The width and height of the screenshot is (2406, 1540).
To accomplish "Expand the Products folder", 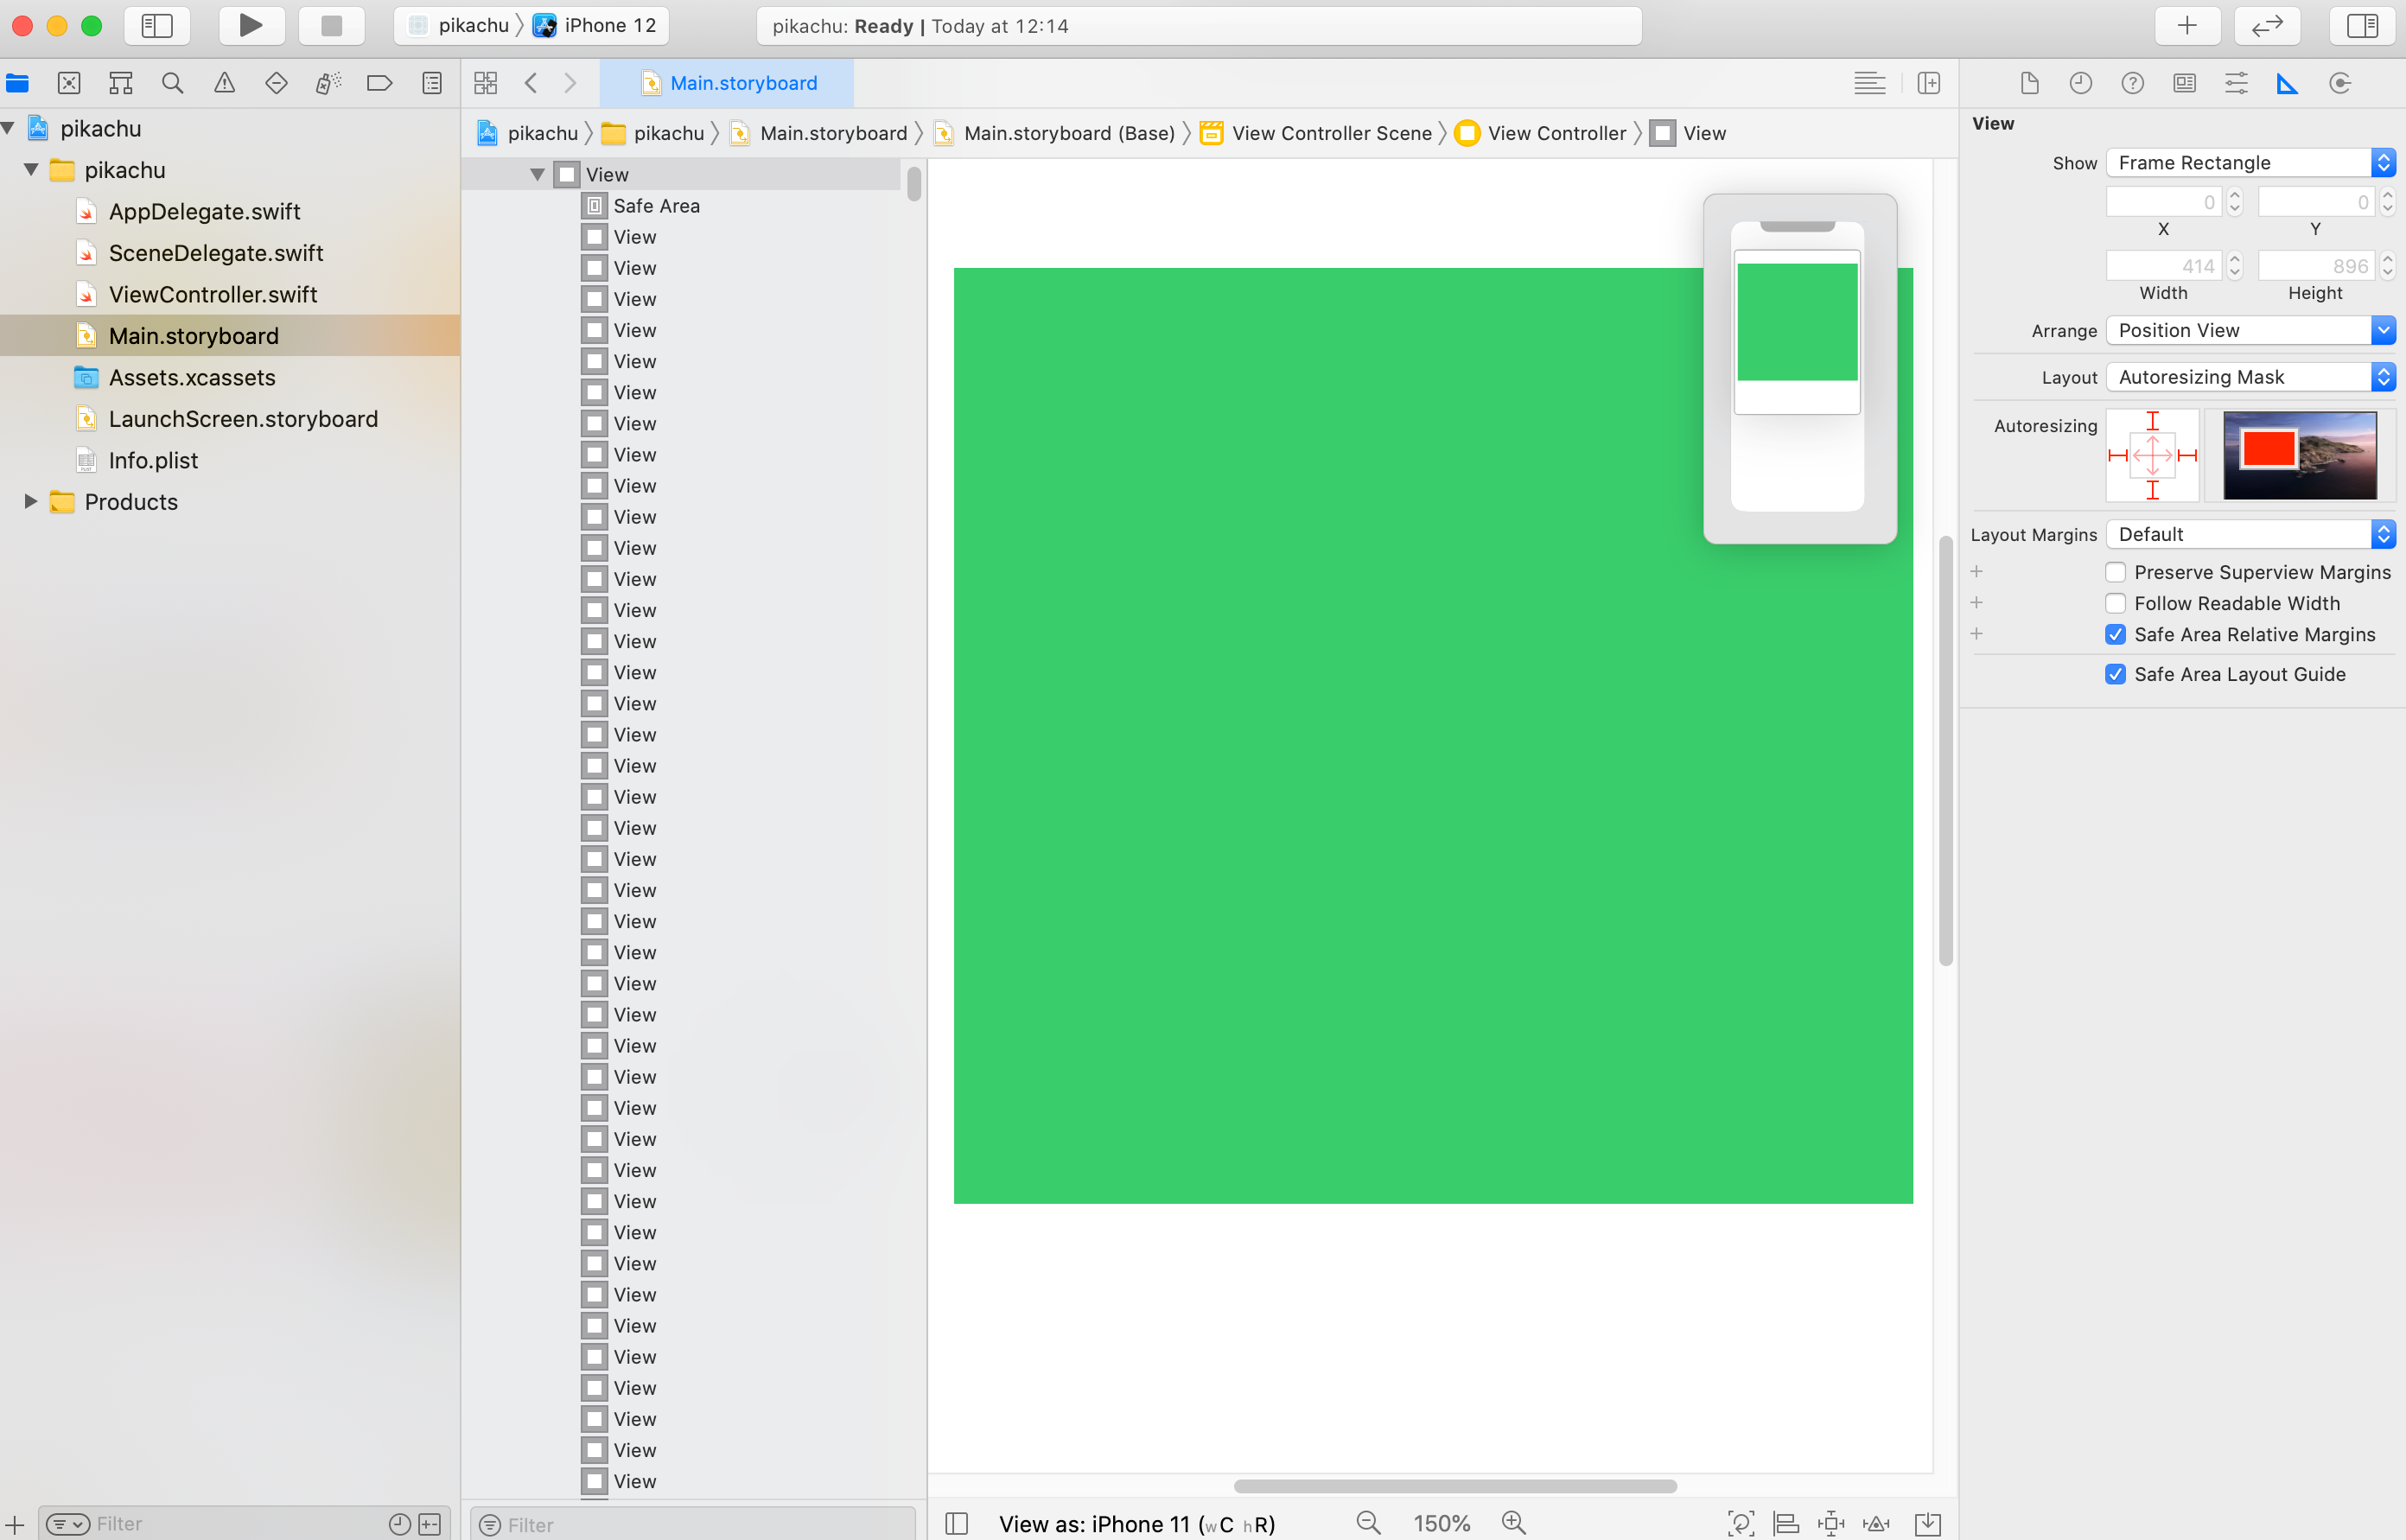I will 30,501.
